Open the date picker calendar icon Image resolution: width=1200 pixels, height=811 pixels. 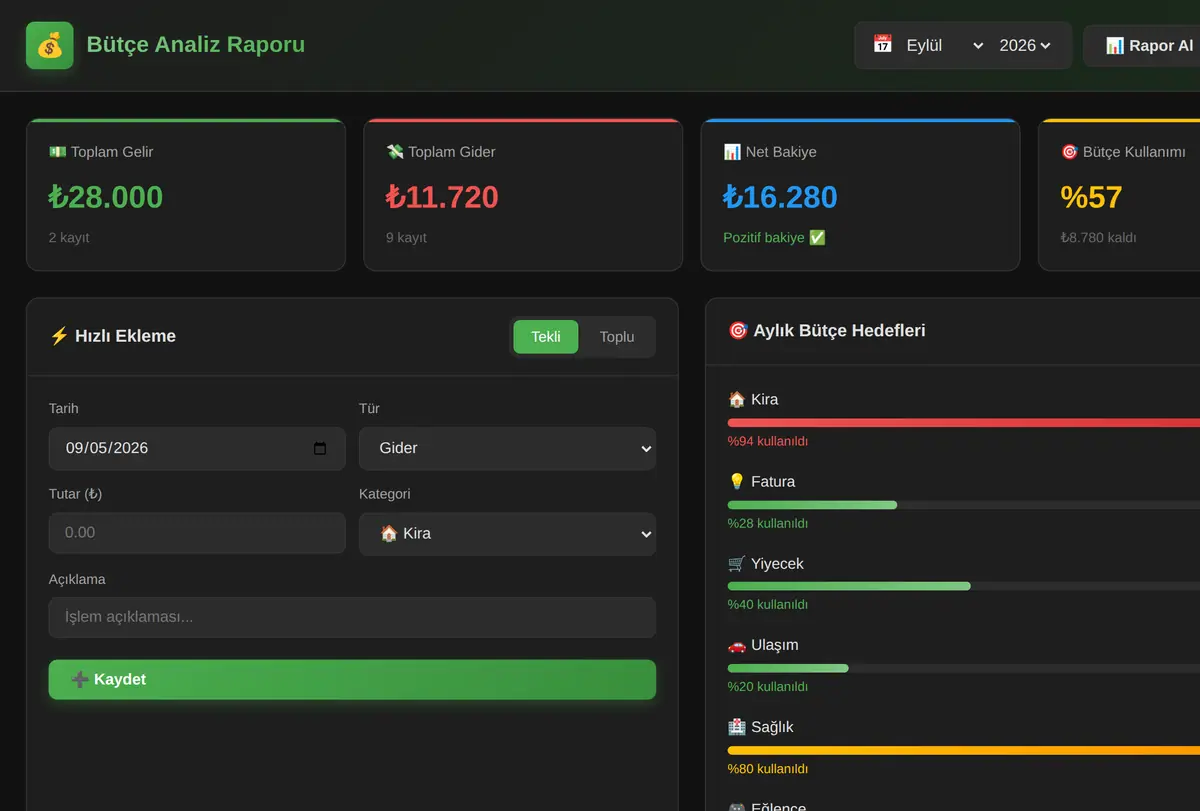(x=320, y=448)
